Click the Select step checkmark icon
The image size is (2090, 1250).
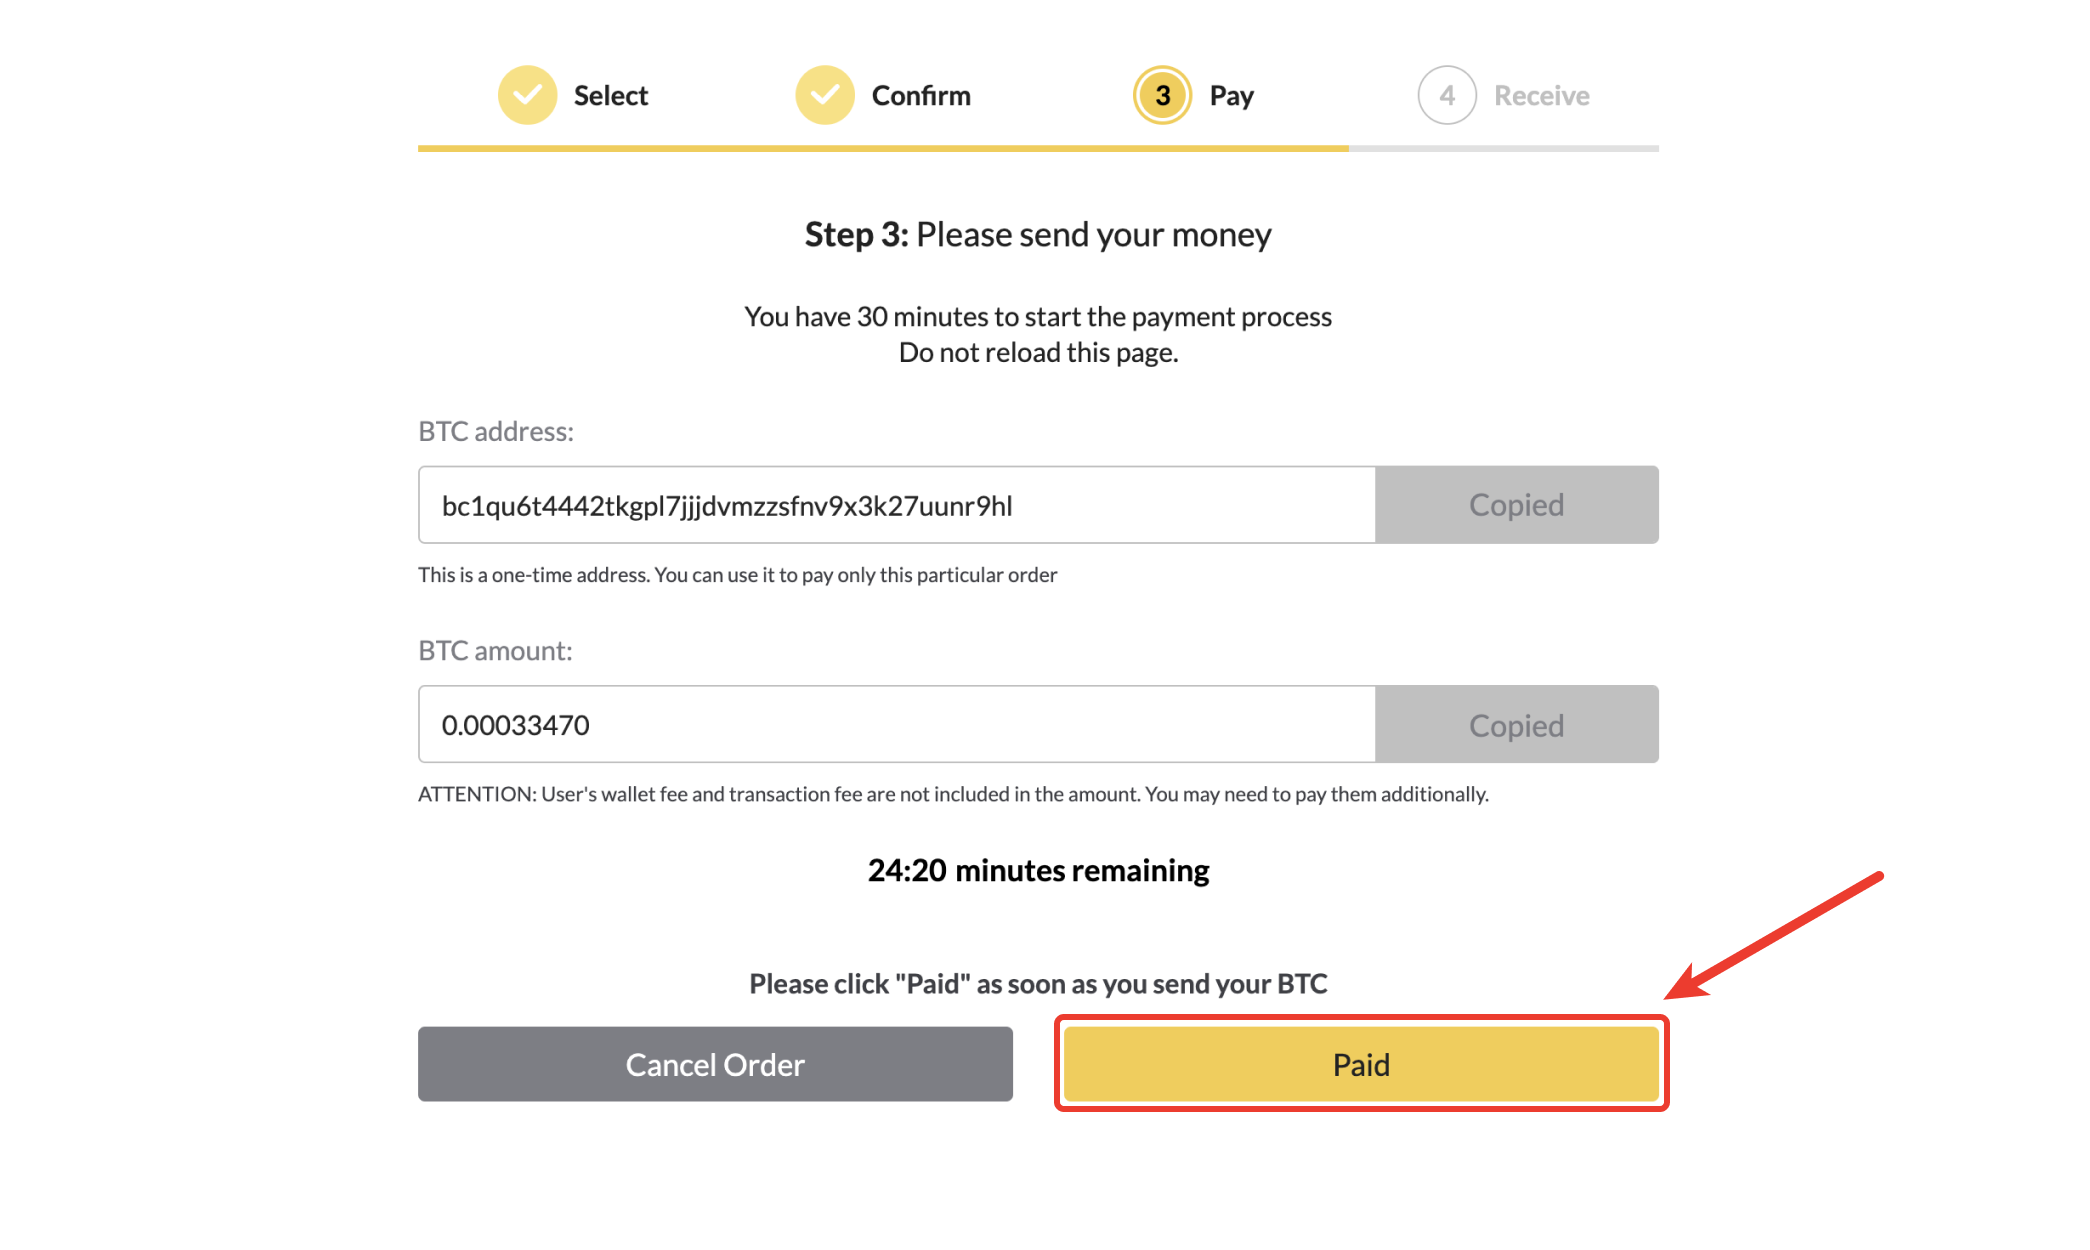click(x=527, y=95)
